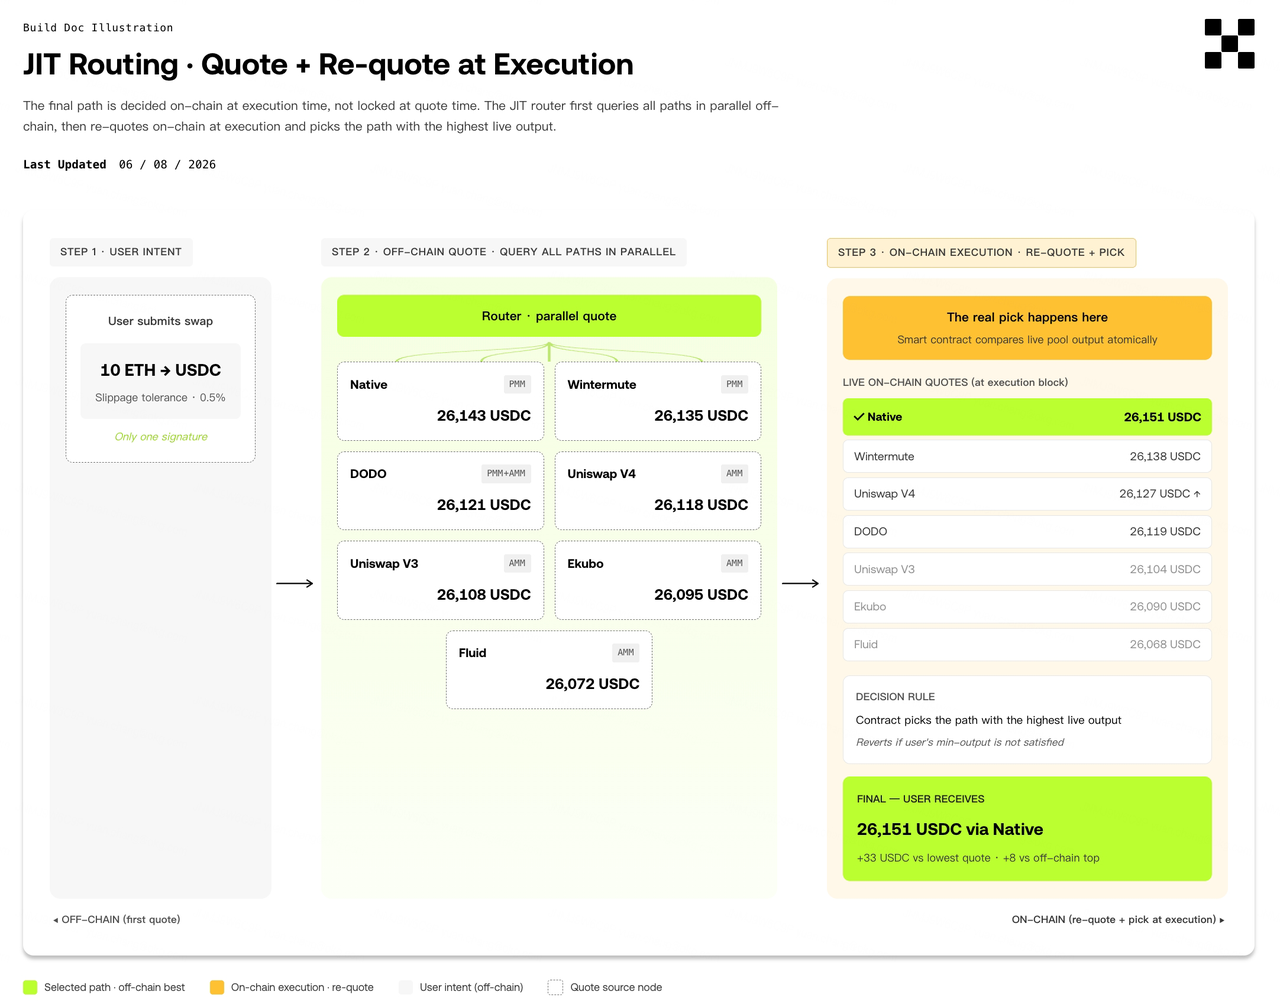Click the orange On-chain execution legend swatch
The width and height of the screenshot is (1280, 1001).
(217, 987)
